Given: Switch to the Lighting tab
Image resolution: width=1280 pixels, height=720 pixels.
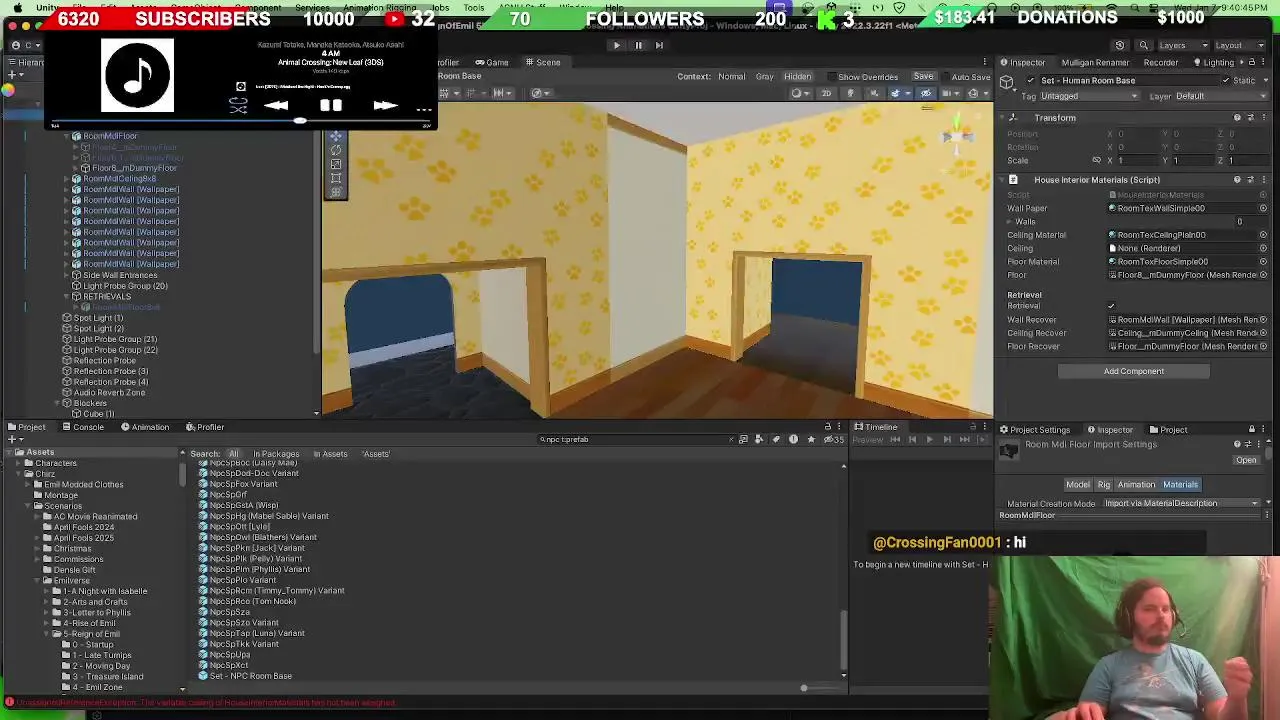Looking at the screenshot, I should click(1213, 62).
